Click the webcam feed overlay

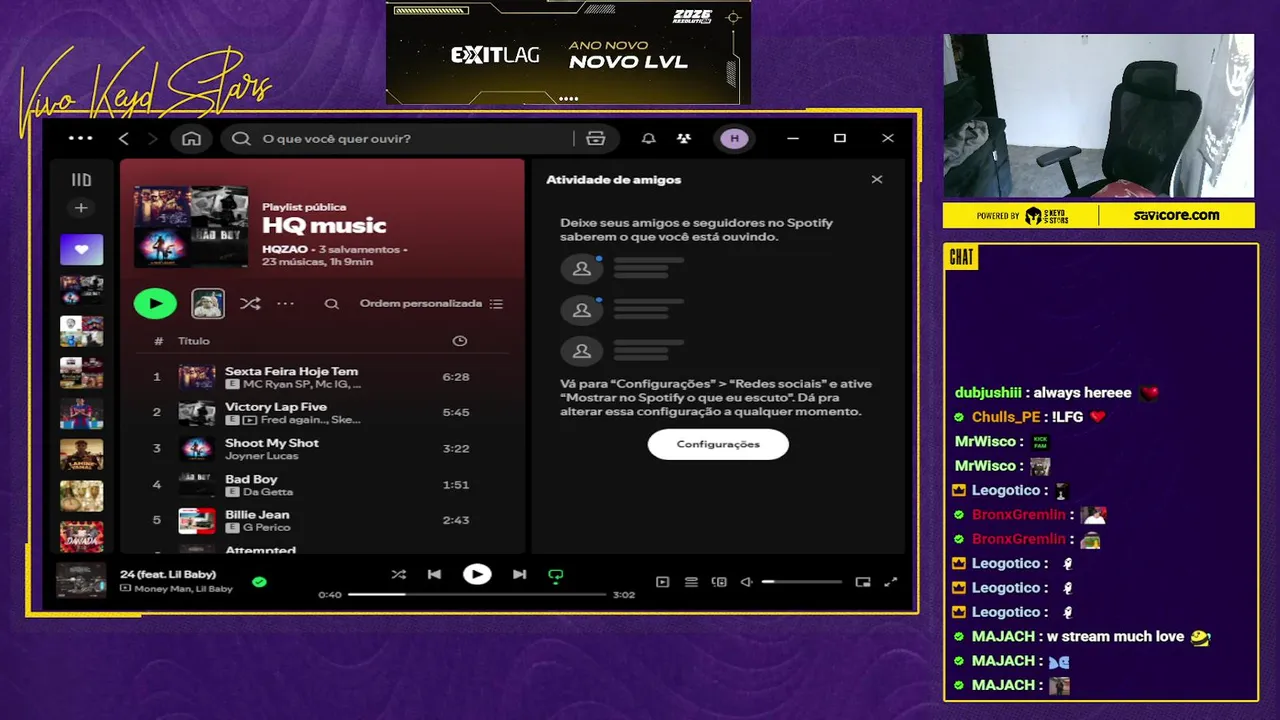pos(1099,116)
